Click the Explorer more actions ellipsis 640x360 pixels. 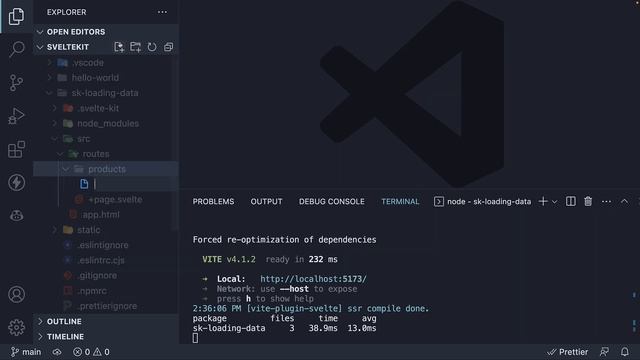pyautogui.click(x=162, y=12)
